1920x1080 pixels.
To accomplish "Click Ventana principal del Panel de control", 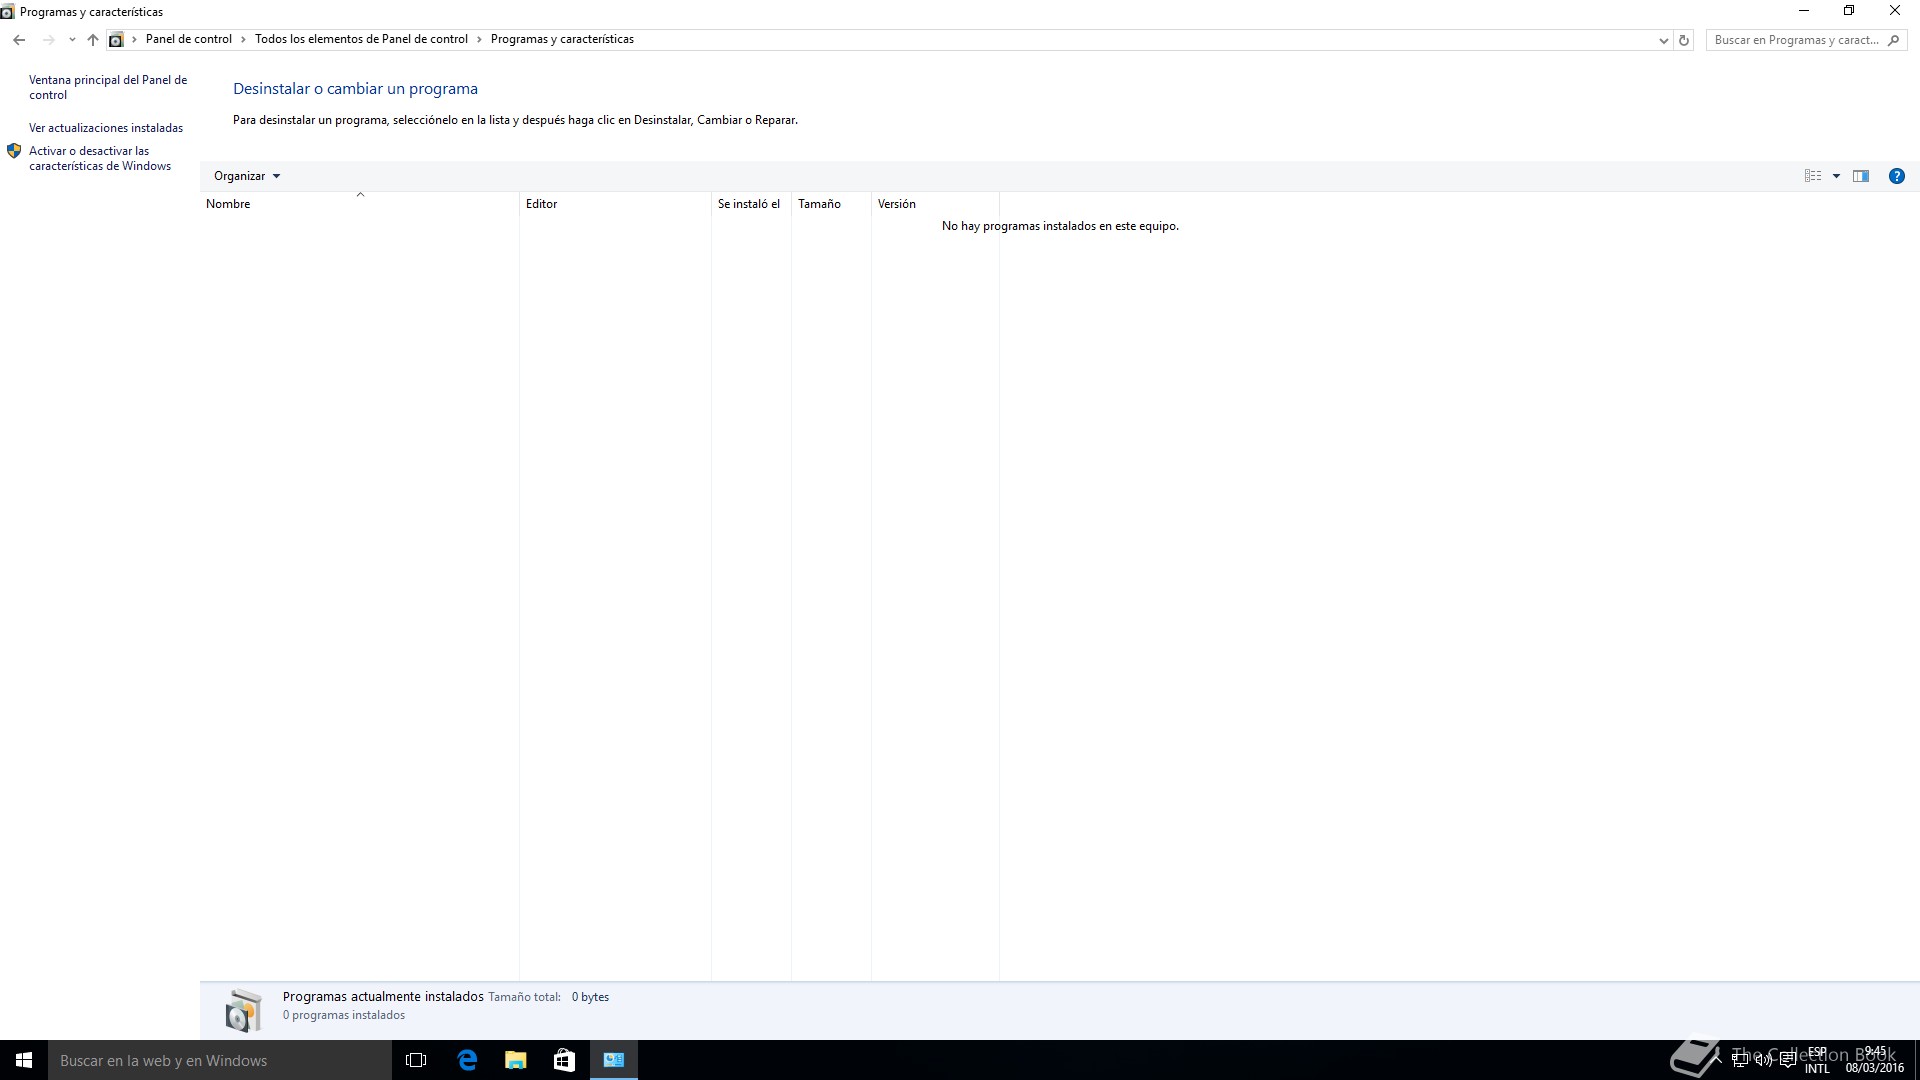I will pyautogui.click(x=108, y=87).
